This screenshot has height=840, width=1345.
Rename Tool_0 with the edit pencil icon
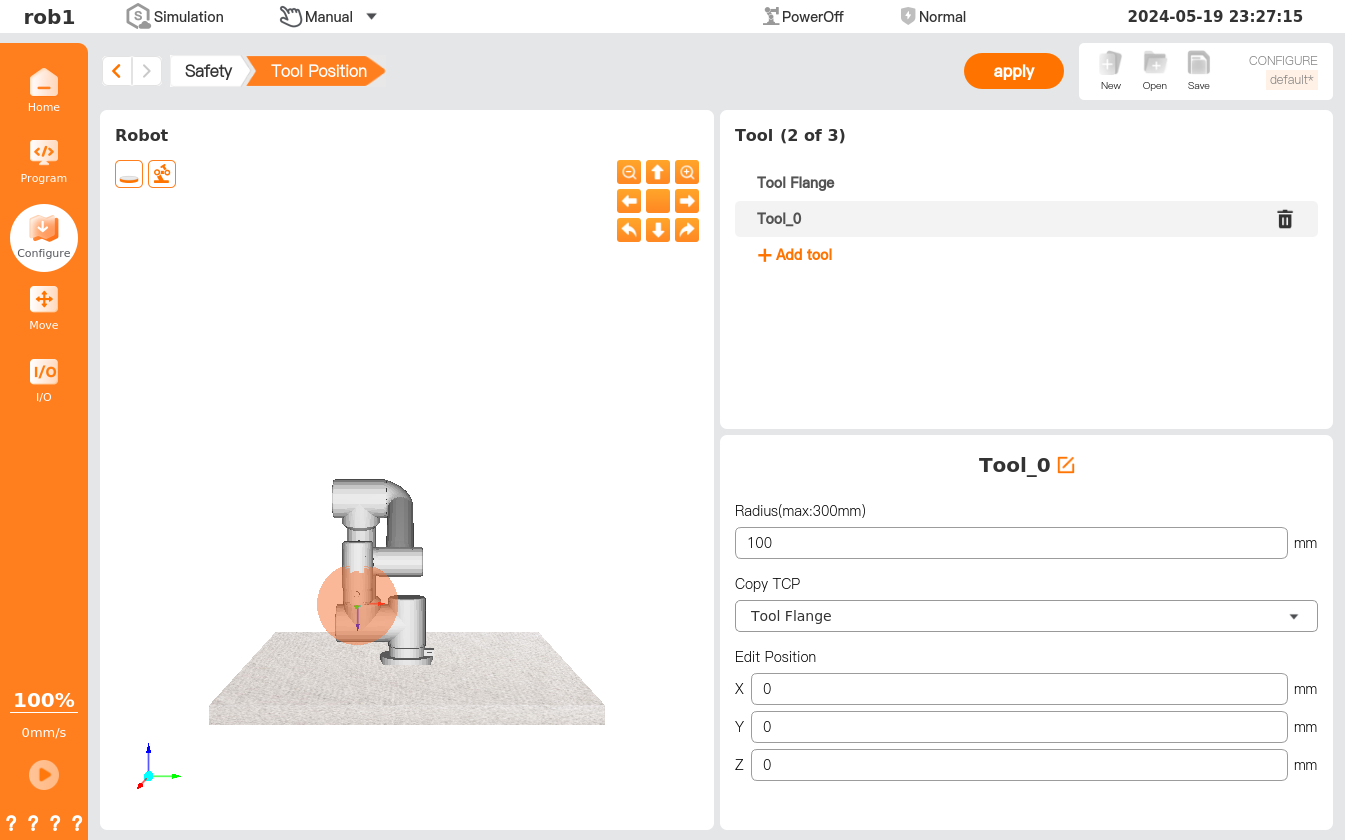pyautogui.click(x=1066, y=465)
